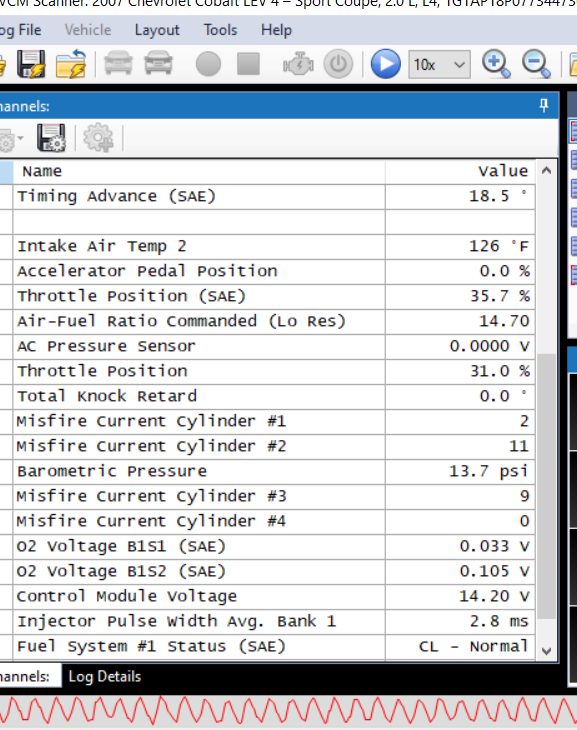The image size is (577, 730).
Task: Select the Total Knock Retard row
Action: [x=274, y=396]
